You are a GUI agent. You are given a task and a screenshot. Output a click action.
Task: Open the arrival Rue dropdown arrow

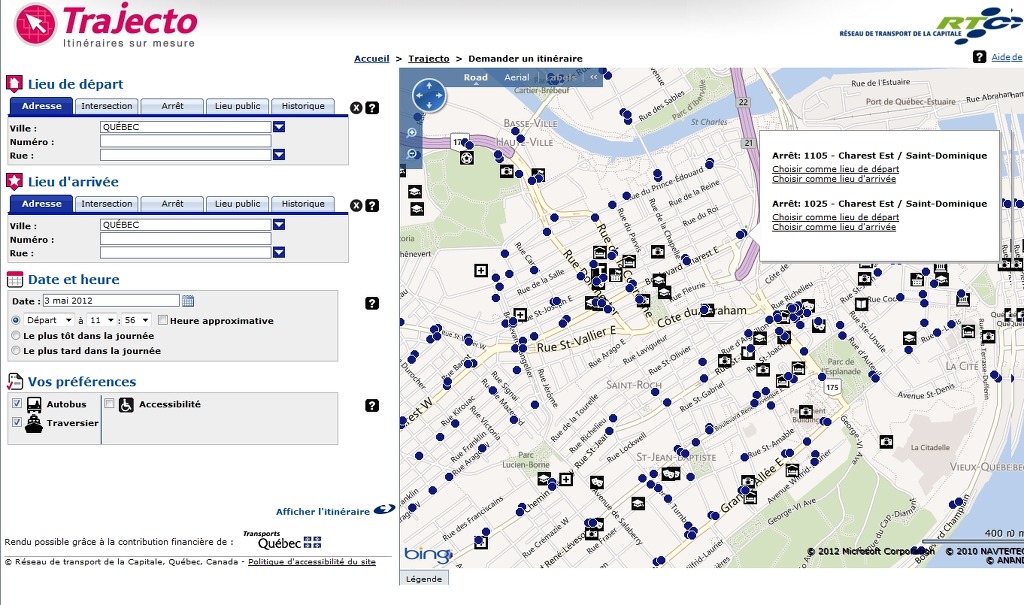pos(279,253)
